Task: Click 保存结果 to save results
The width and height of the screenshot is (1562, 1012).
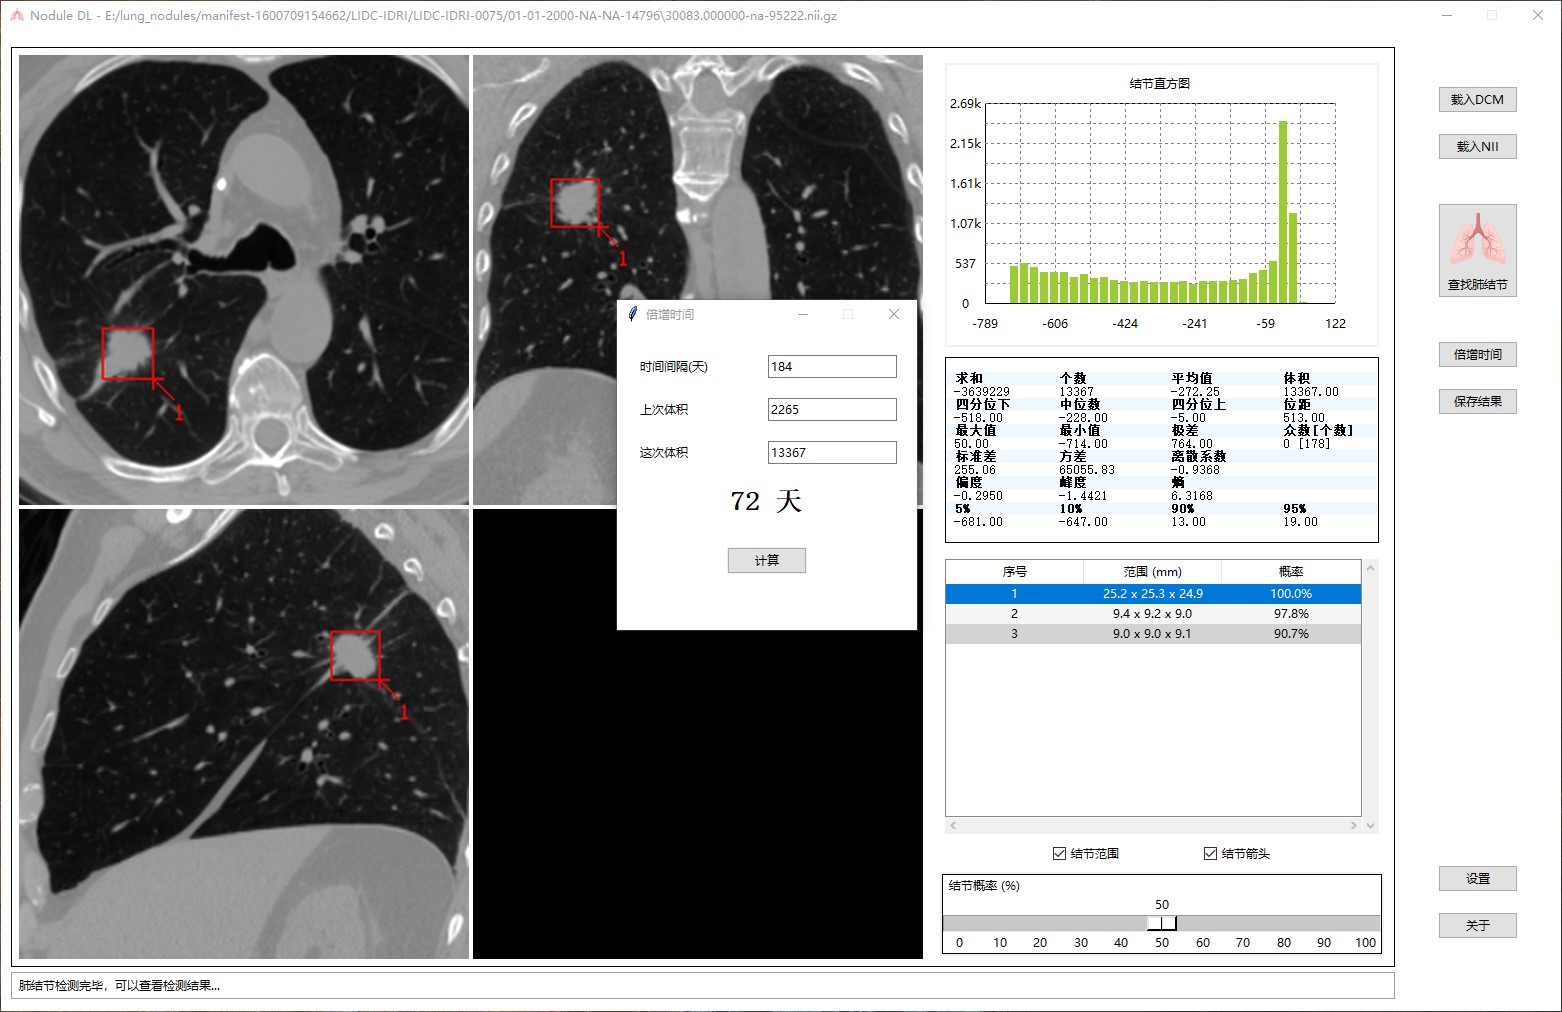Action: coord(1477,401)
